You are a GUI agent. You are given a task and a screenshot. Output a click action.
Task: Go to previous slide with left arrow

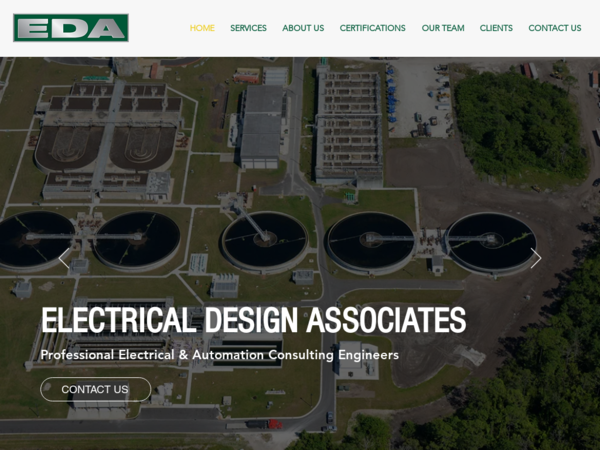coord(64,258)
